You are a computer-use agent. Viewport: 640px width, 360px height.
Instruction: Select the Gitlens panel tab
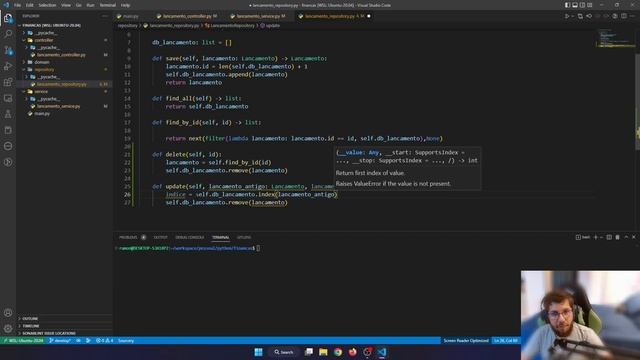tap(244, 237)
